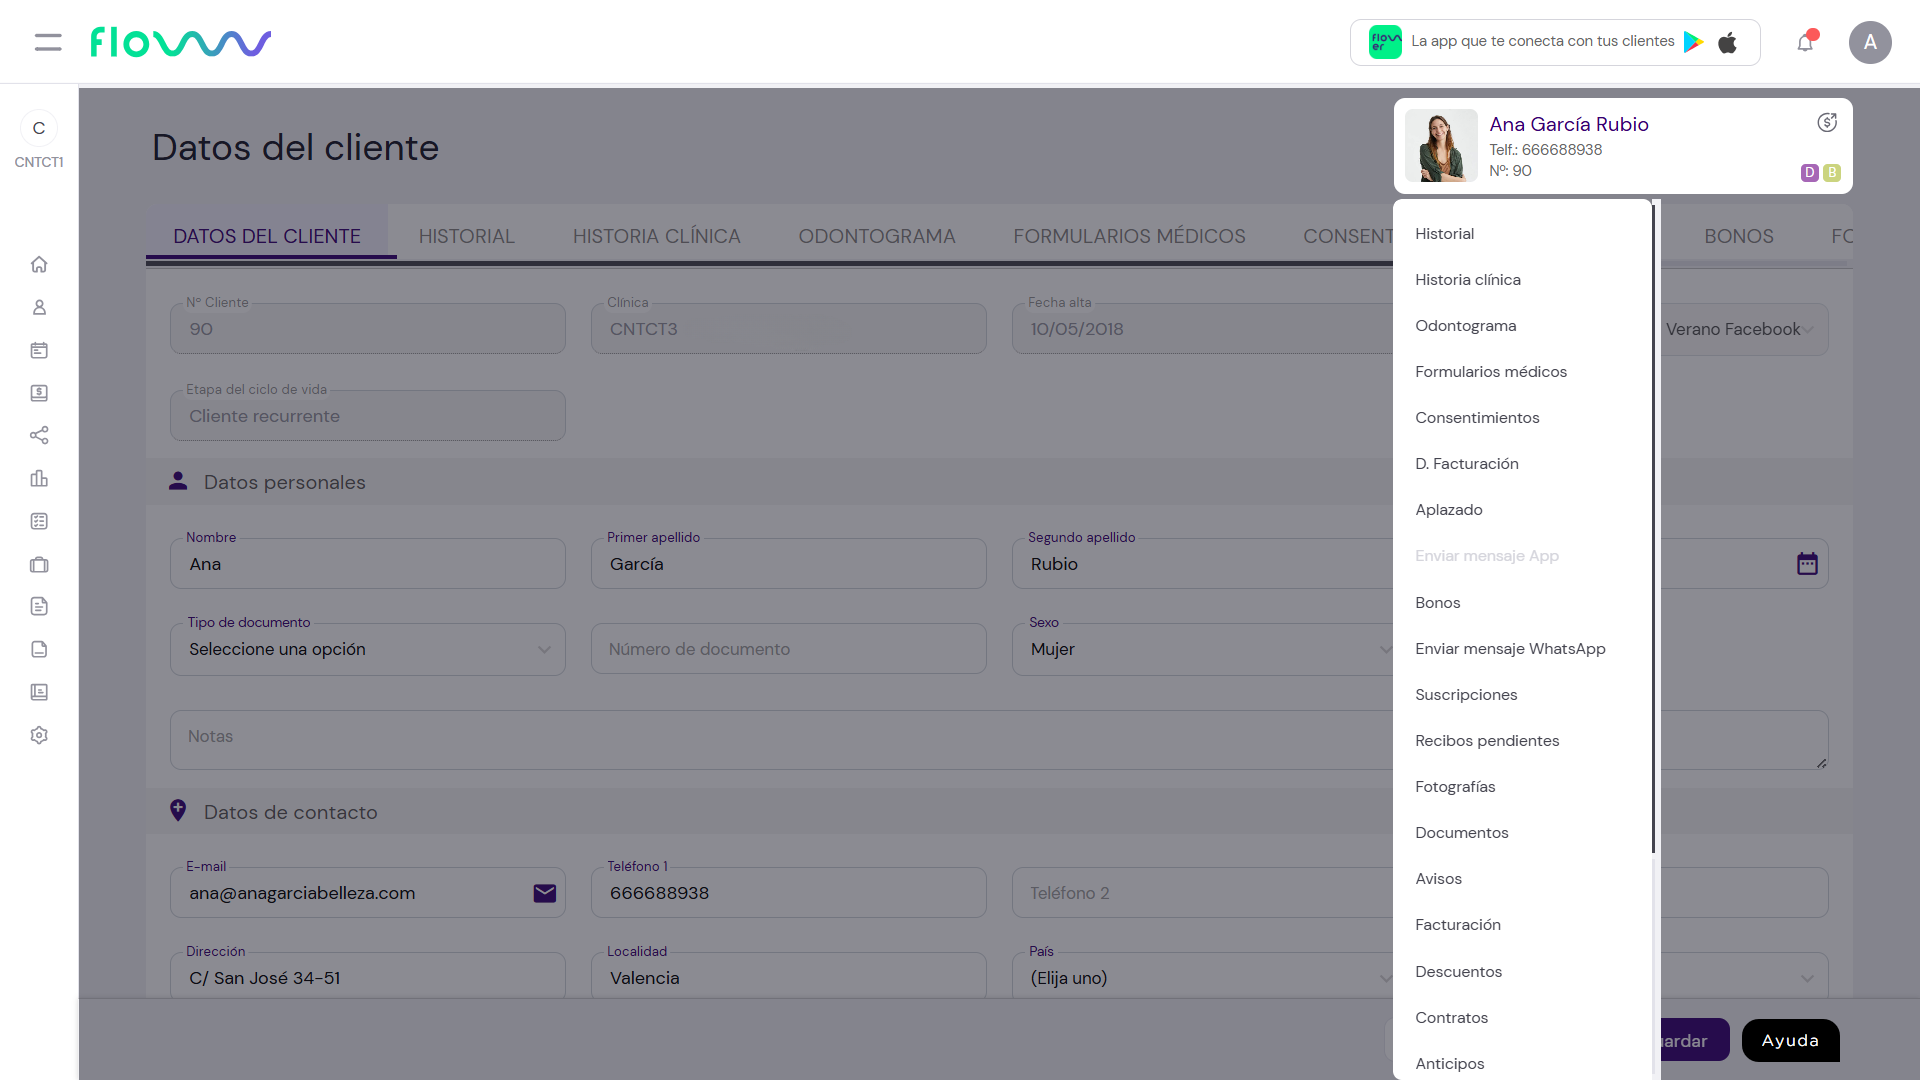This screenshot has width=1920, height=1080.
Task: Open the hamburger menu icon
Action: [47, 42]
